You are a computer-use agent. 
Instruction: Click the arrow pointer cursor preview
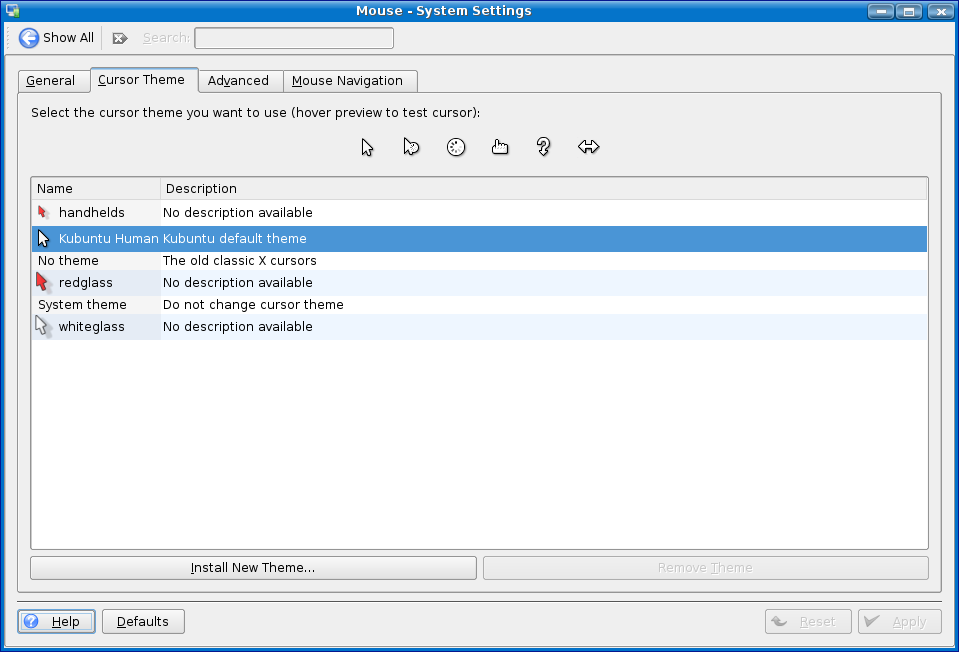(368, 147)
